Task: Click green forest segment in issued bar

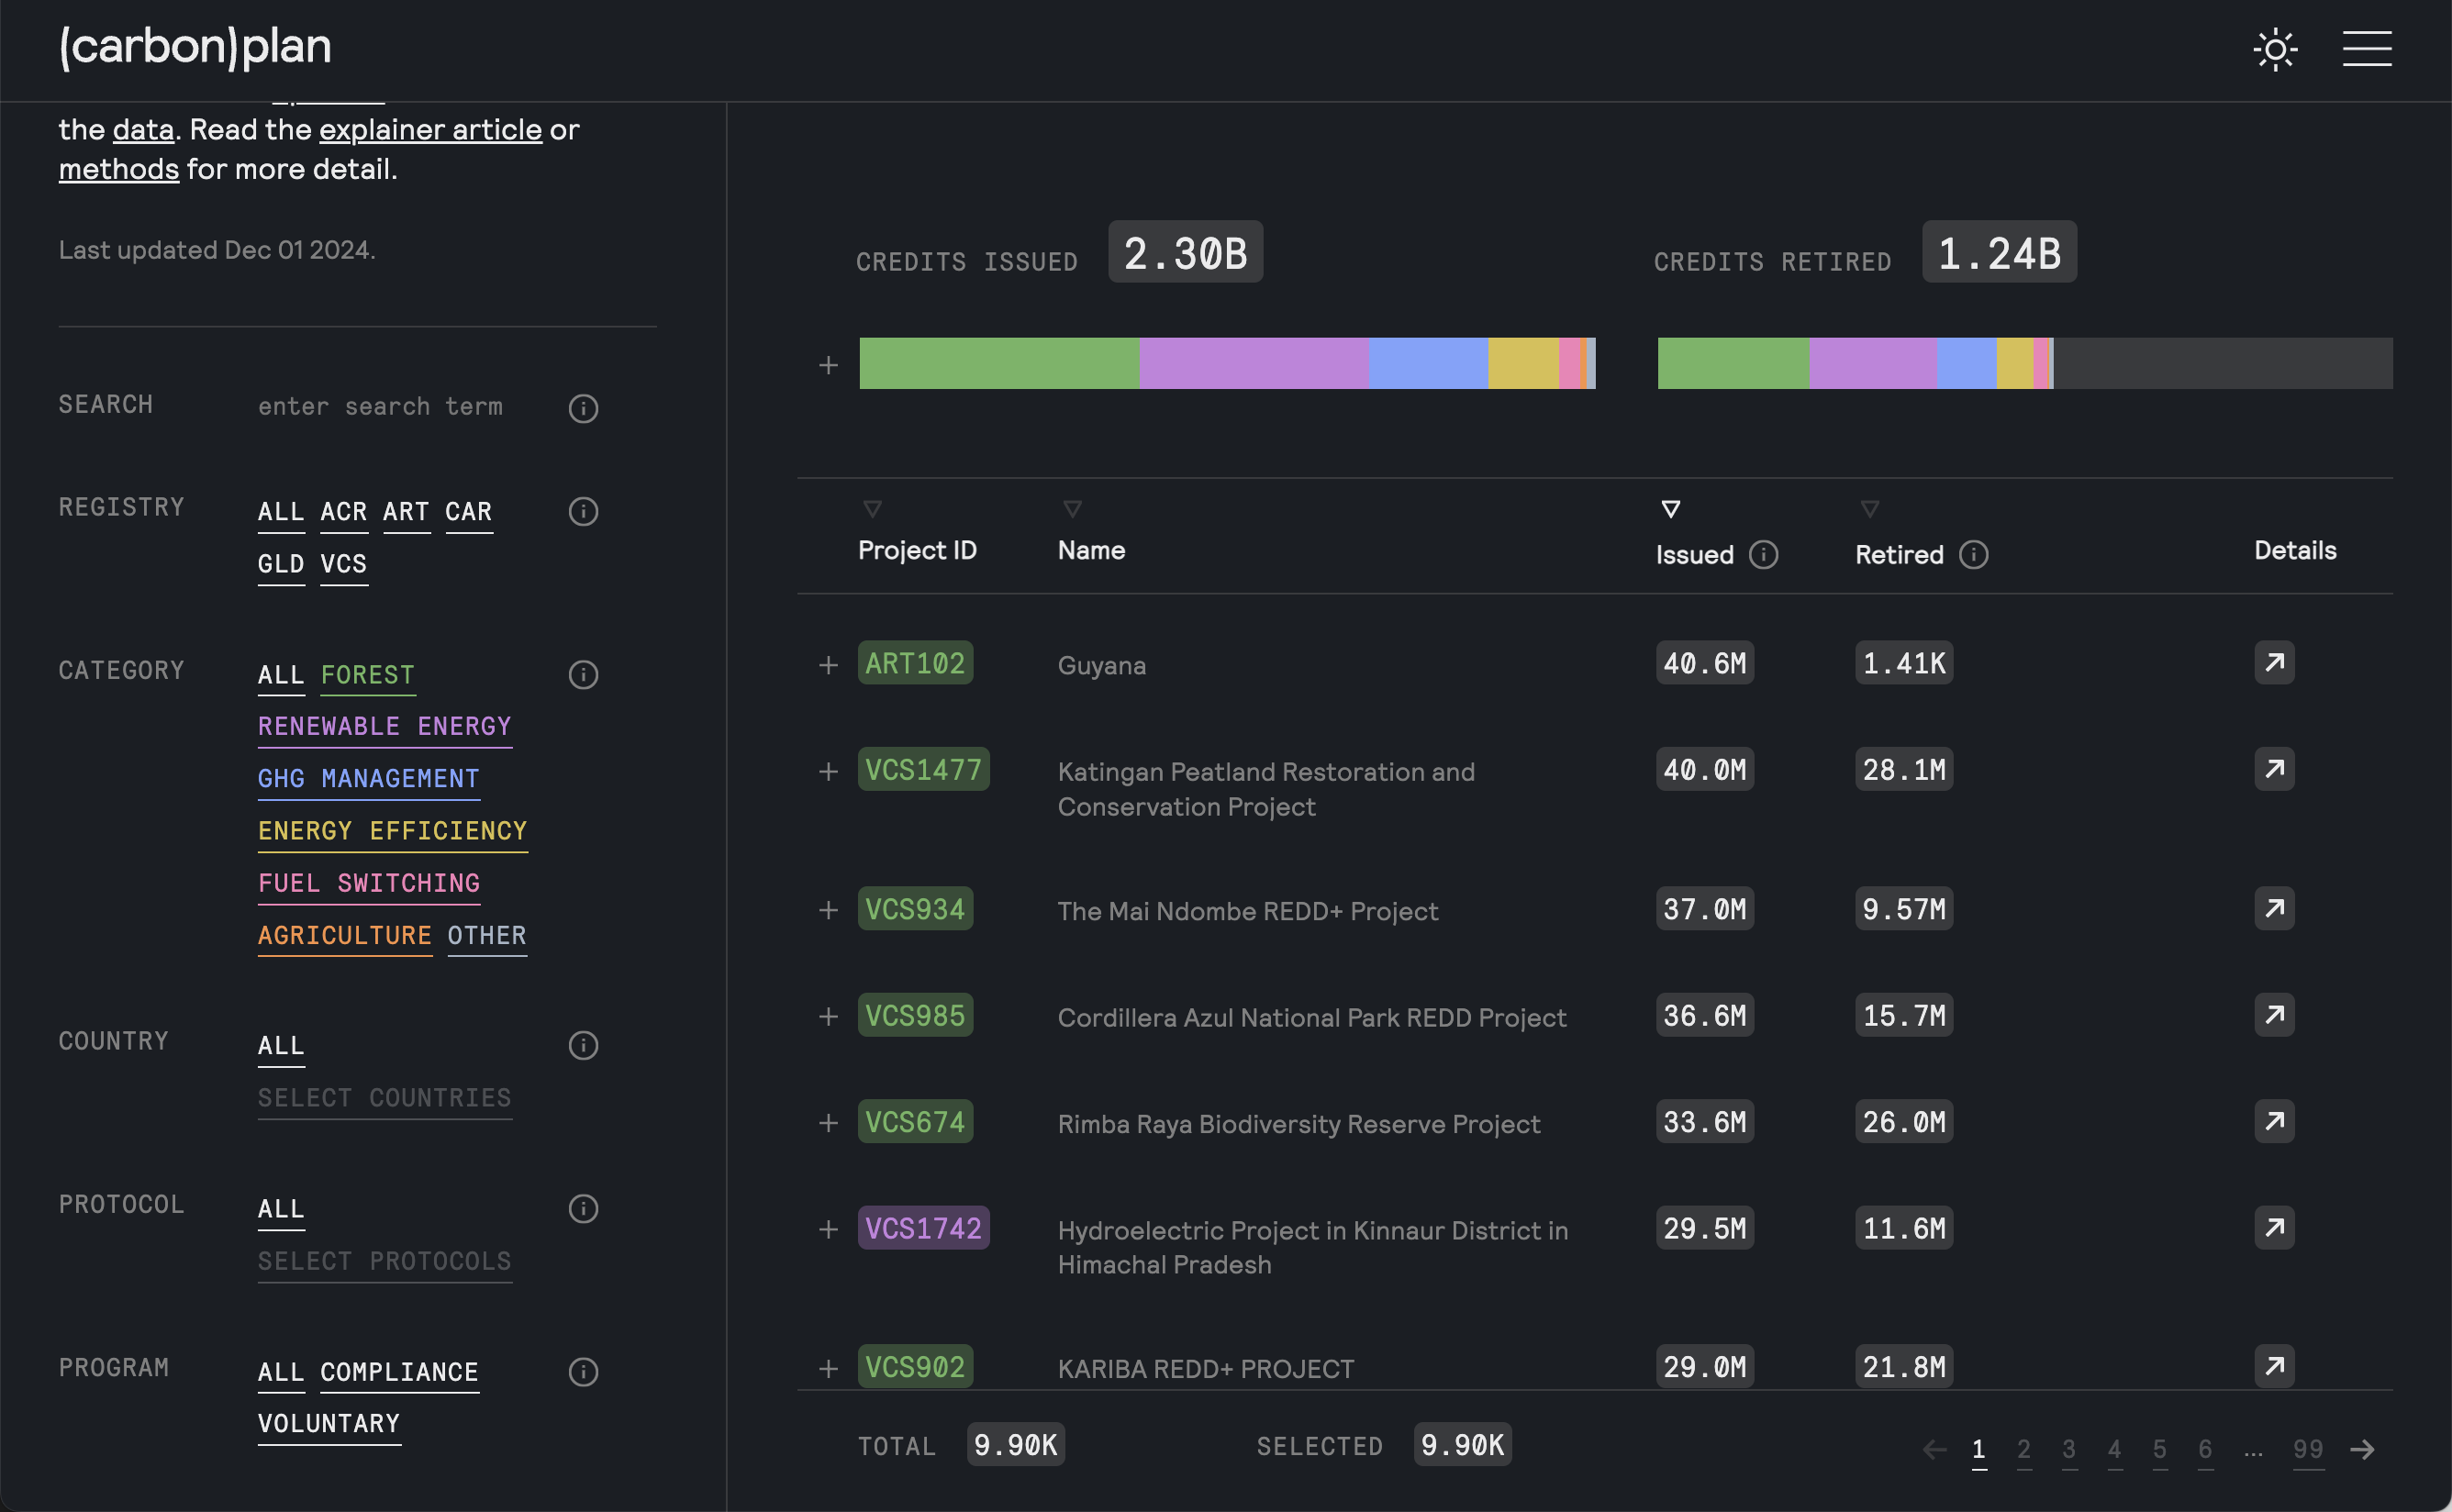Action: [x=998, y=363]
